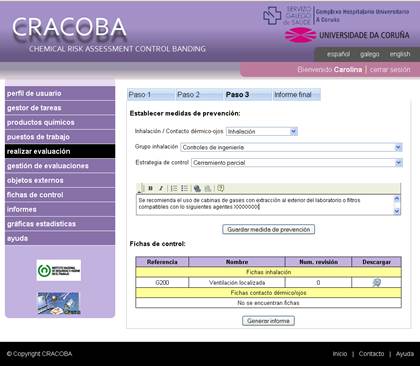Click the text editor scroll down arrow
The height and width of the screenshot is (366, 420).
click(x=397, y=211)
